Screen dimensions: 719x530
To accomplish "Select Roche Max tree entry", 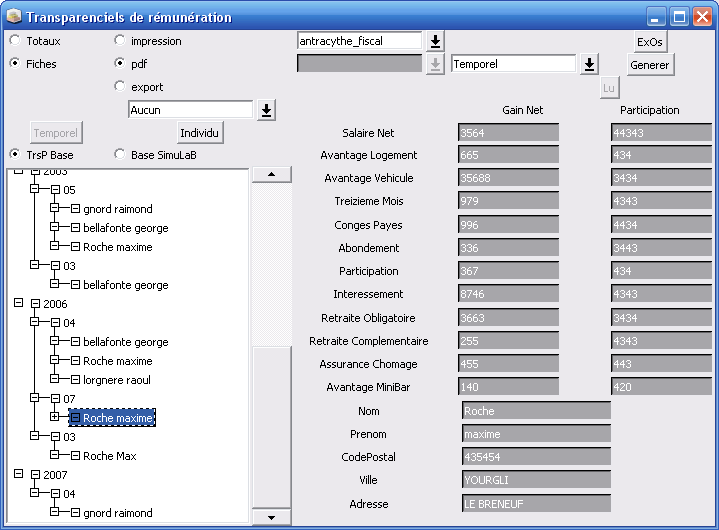I will point(109,456).
